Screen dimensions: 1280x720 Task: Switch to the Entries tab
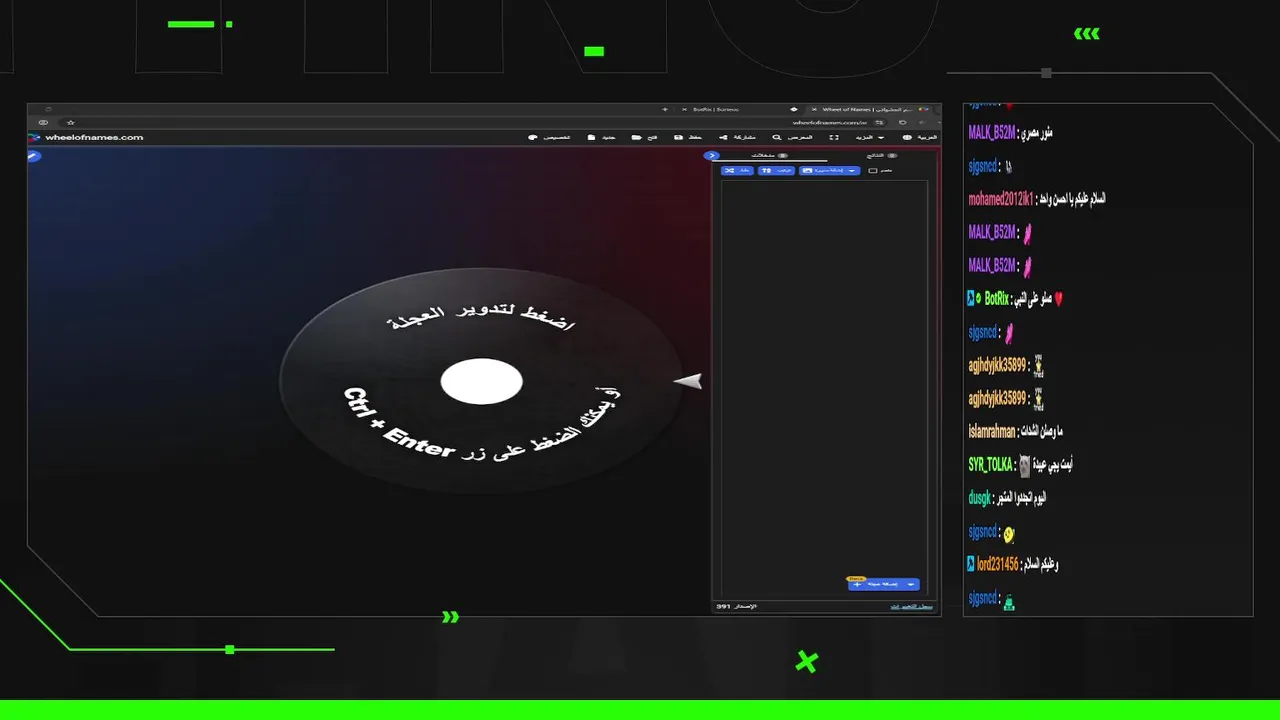(x=770, y=155)
